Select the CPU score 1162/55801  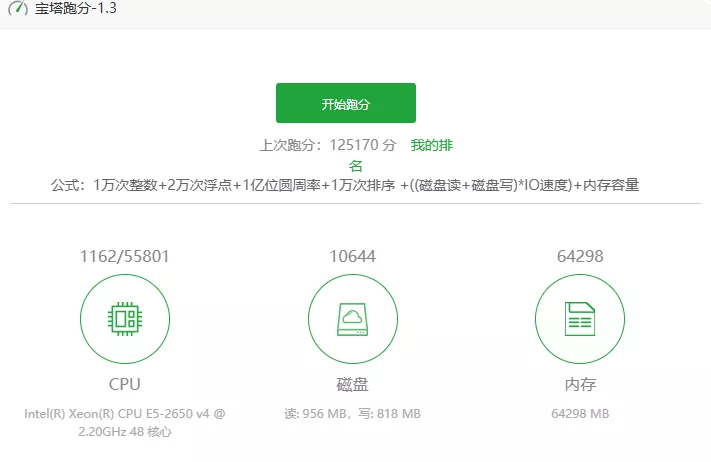(x=125, y=256)
